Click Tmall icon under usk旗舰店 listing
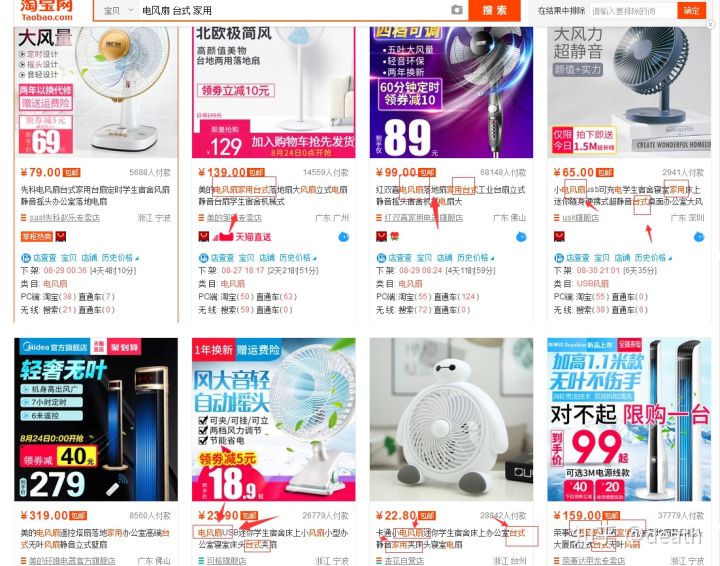The width and height of the screenshot is (720, 566). pyautogui.click(x=559, y=236)
